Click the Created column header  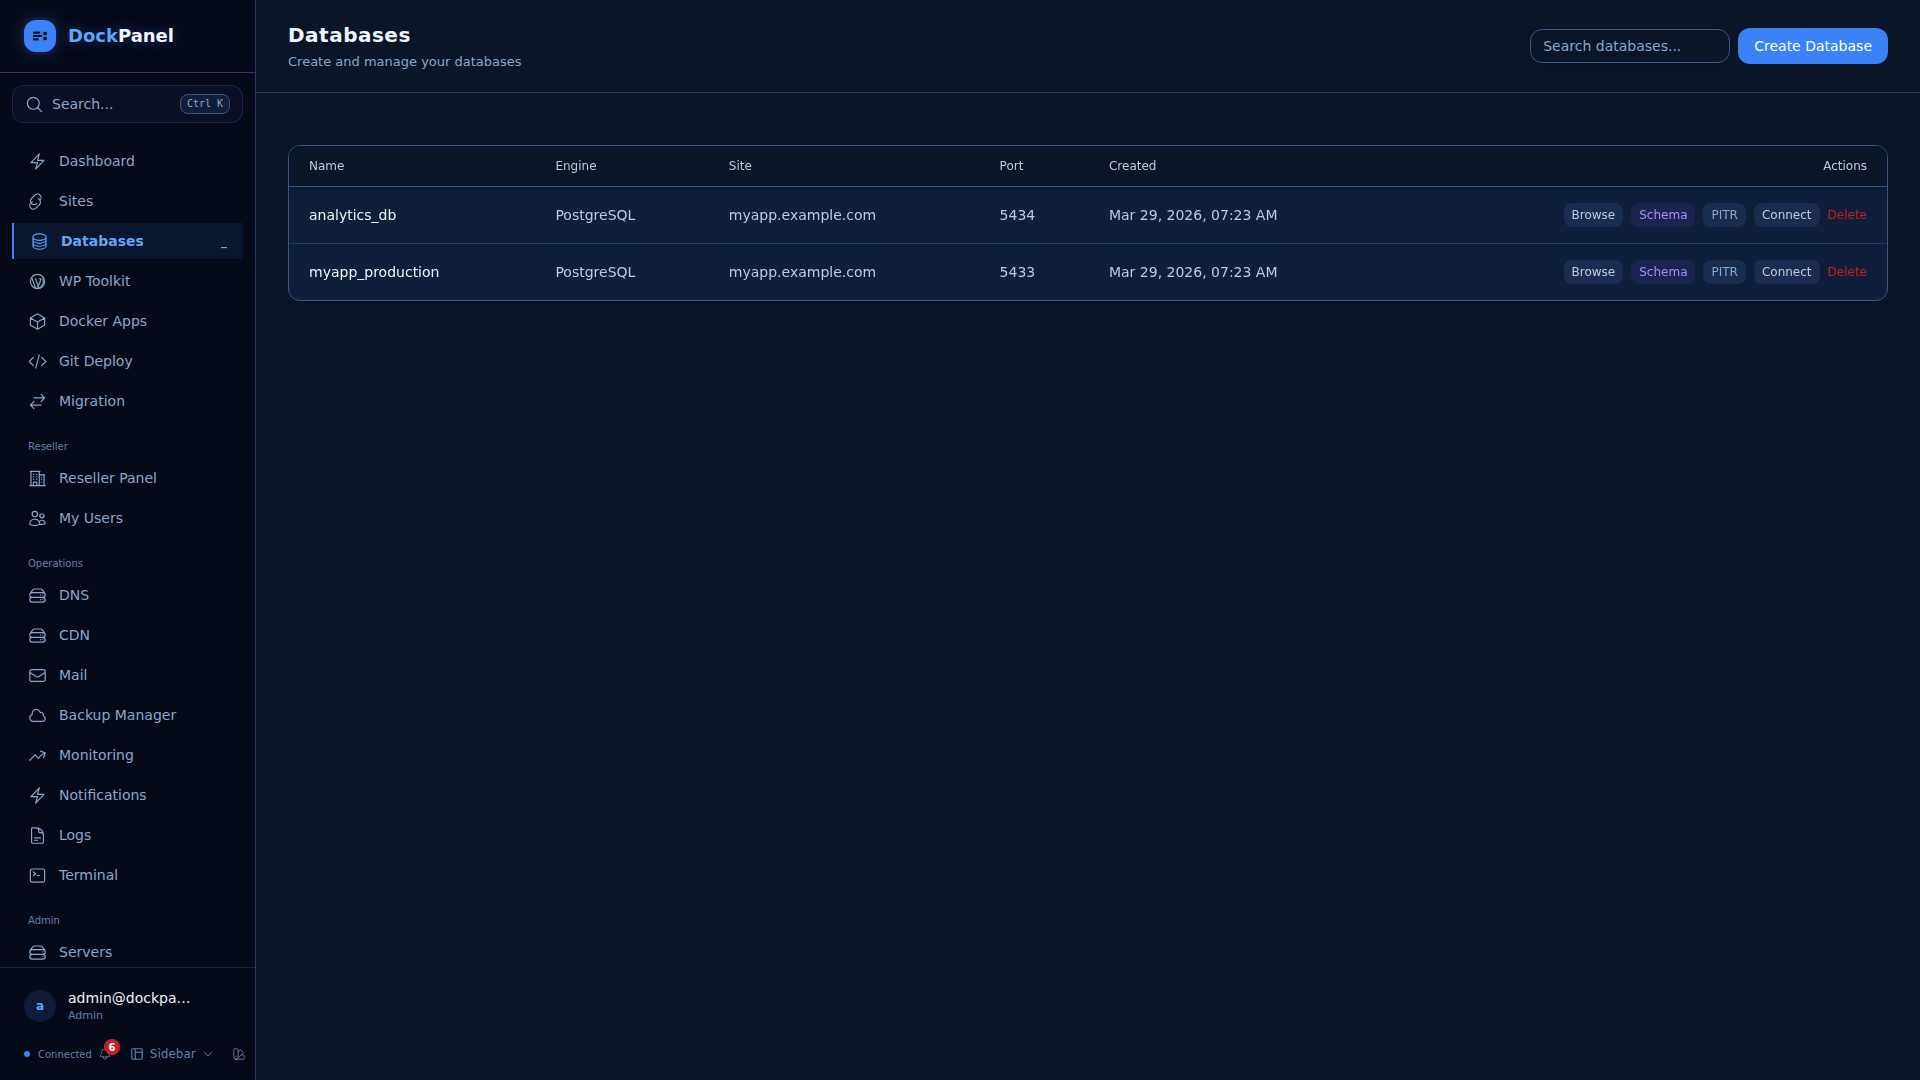click(1132, 166)
